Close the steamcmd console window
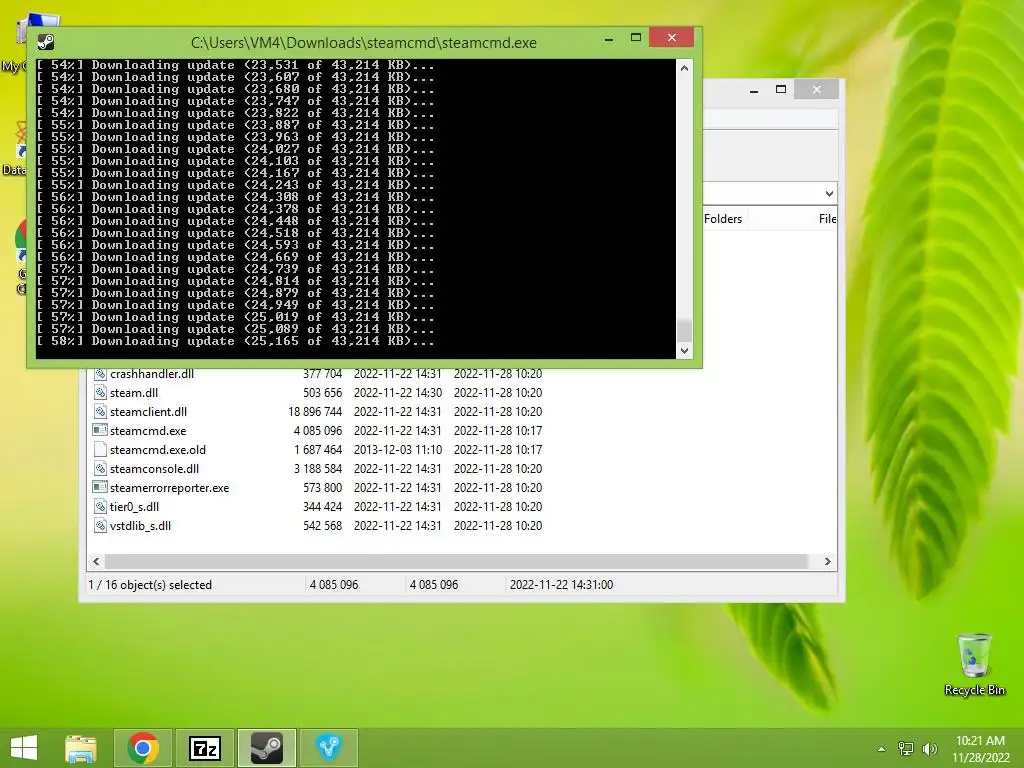This screenshot has width=1024, height=768. (671, 38)
